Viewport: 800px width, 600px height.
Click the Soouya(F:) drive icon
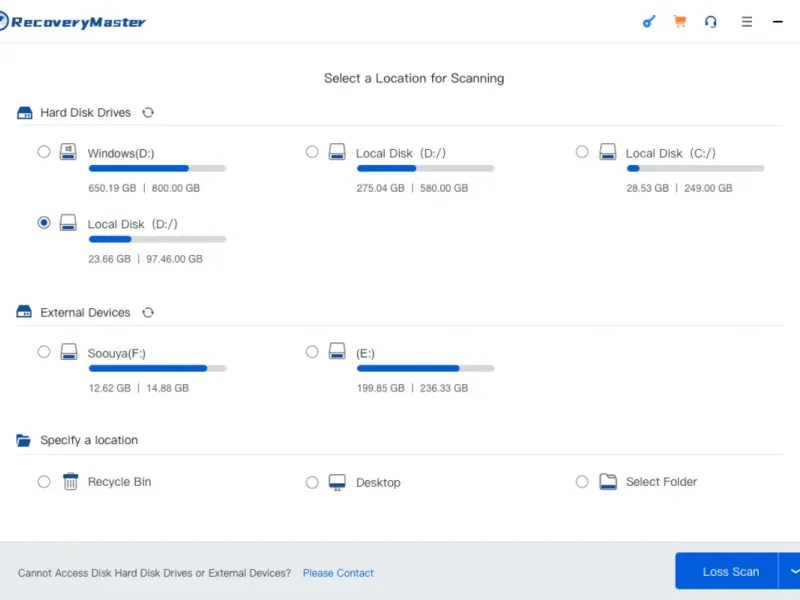click(69, 352)
